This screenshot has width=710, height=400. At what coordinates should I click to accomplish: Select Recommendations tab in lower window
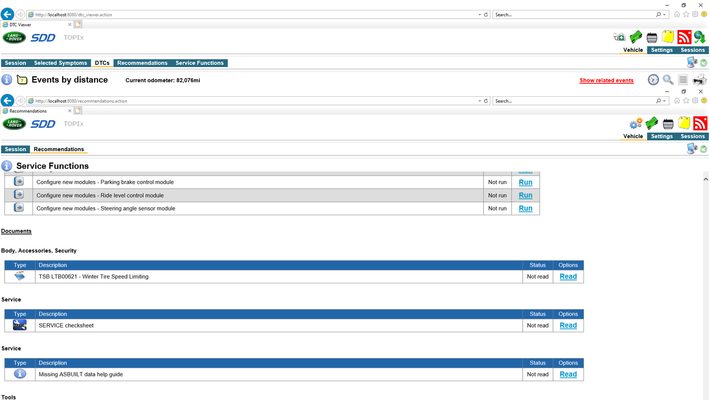point(59,149)
